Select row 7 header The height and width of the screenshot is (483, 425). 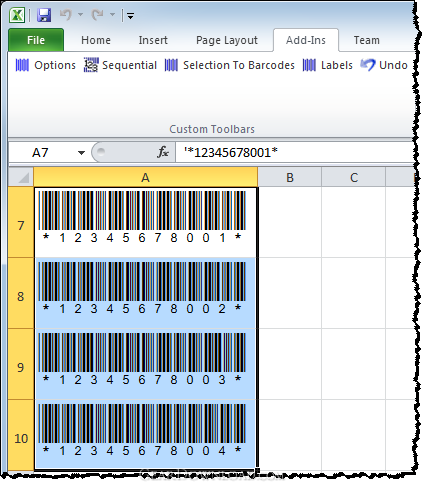point(21,222)
